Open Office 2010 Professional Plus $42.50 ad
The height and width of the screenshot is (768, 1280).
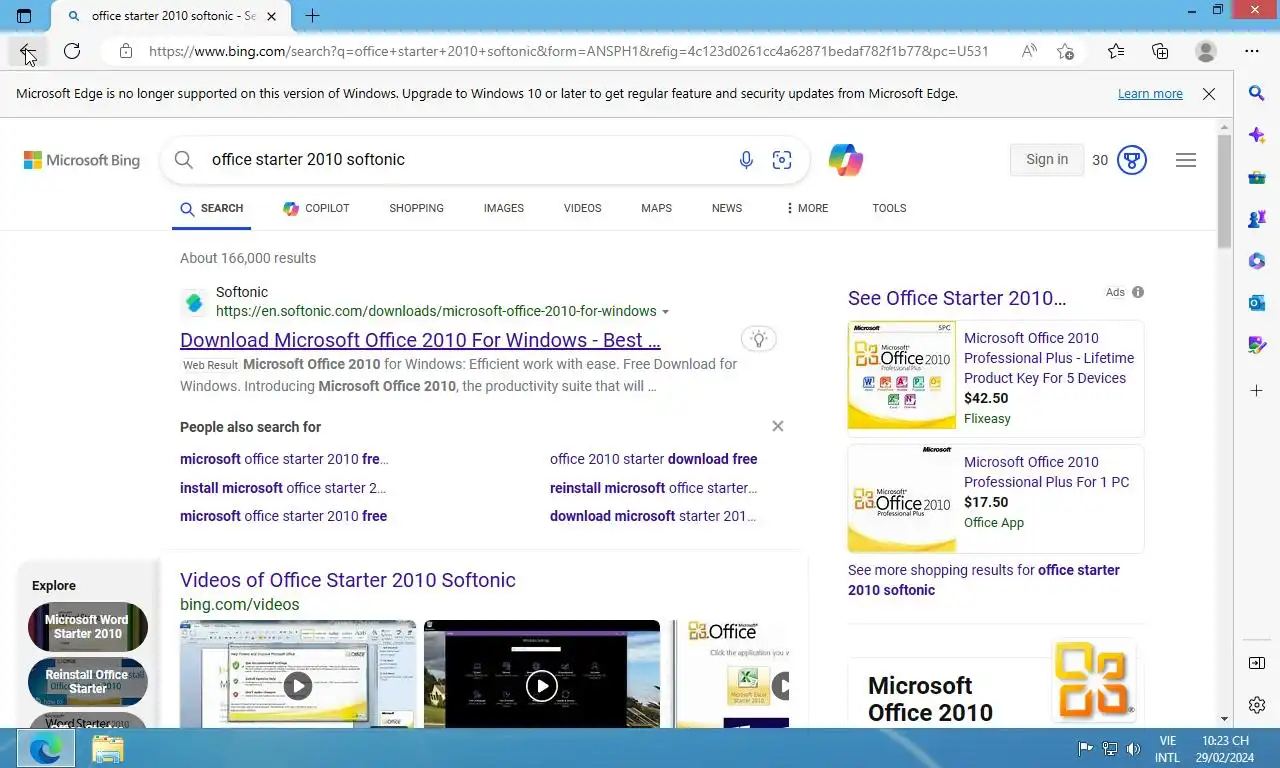[x=1048, y=358]
